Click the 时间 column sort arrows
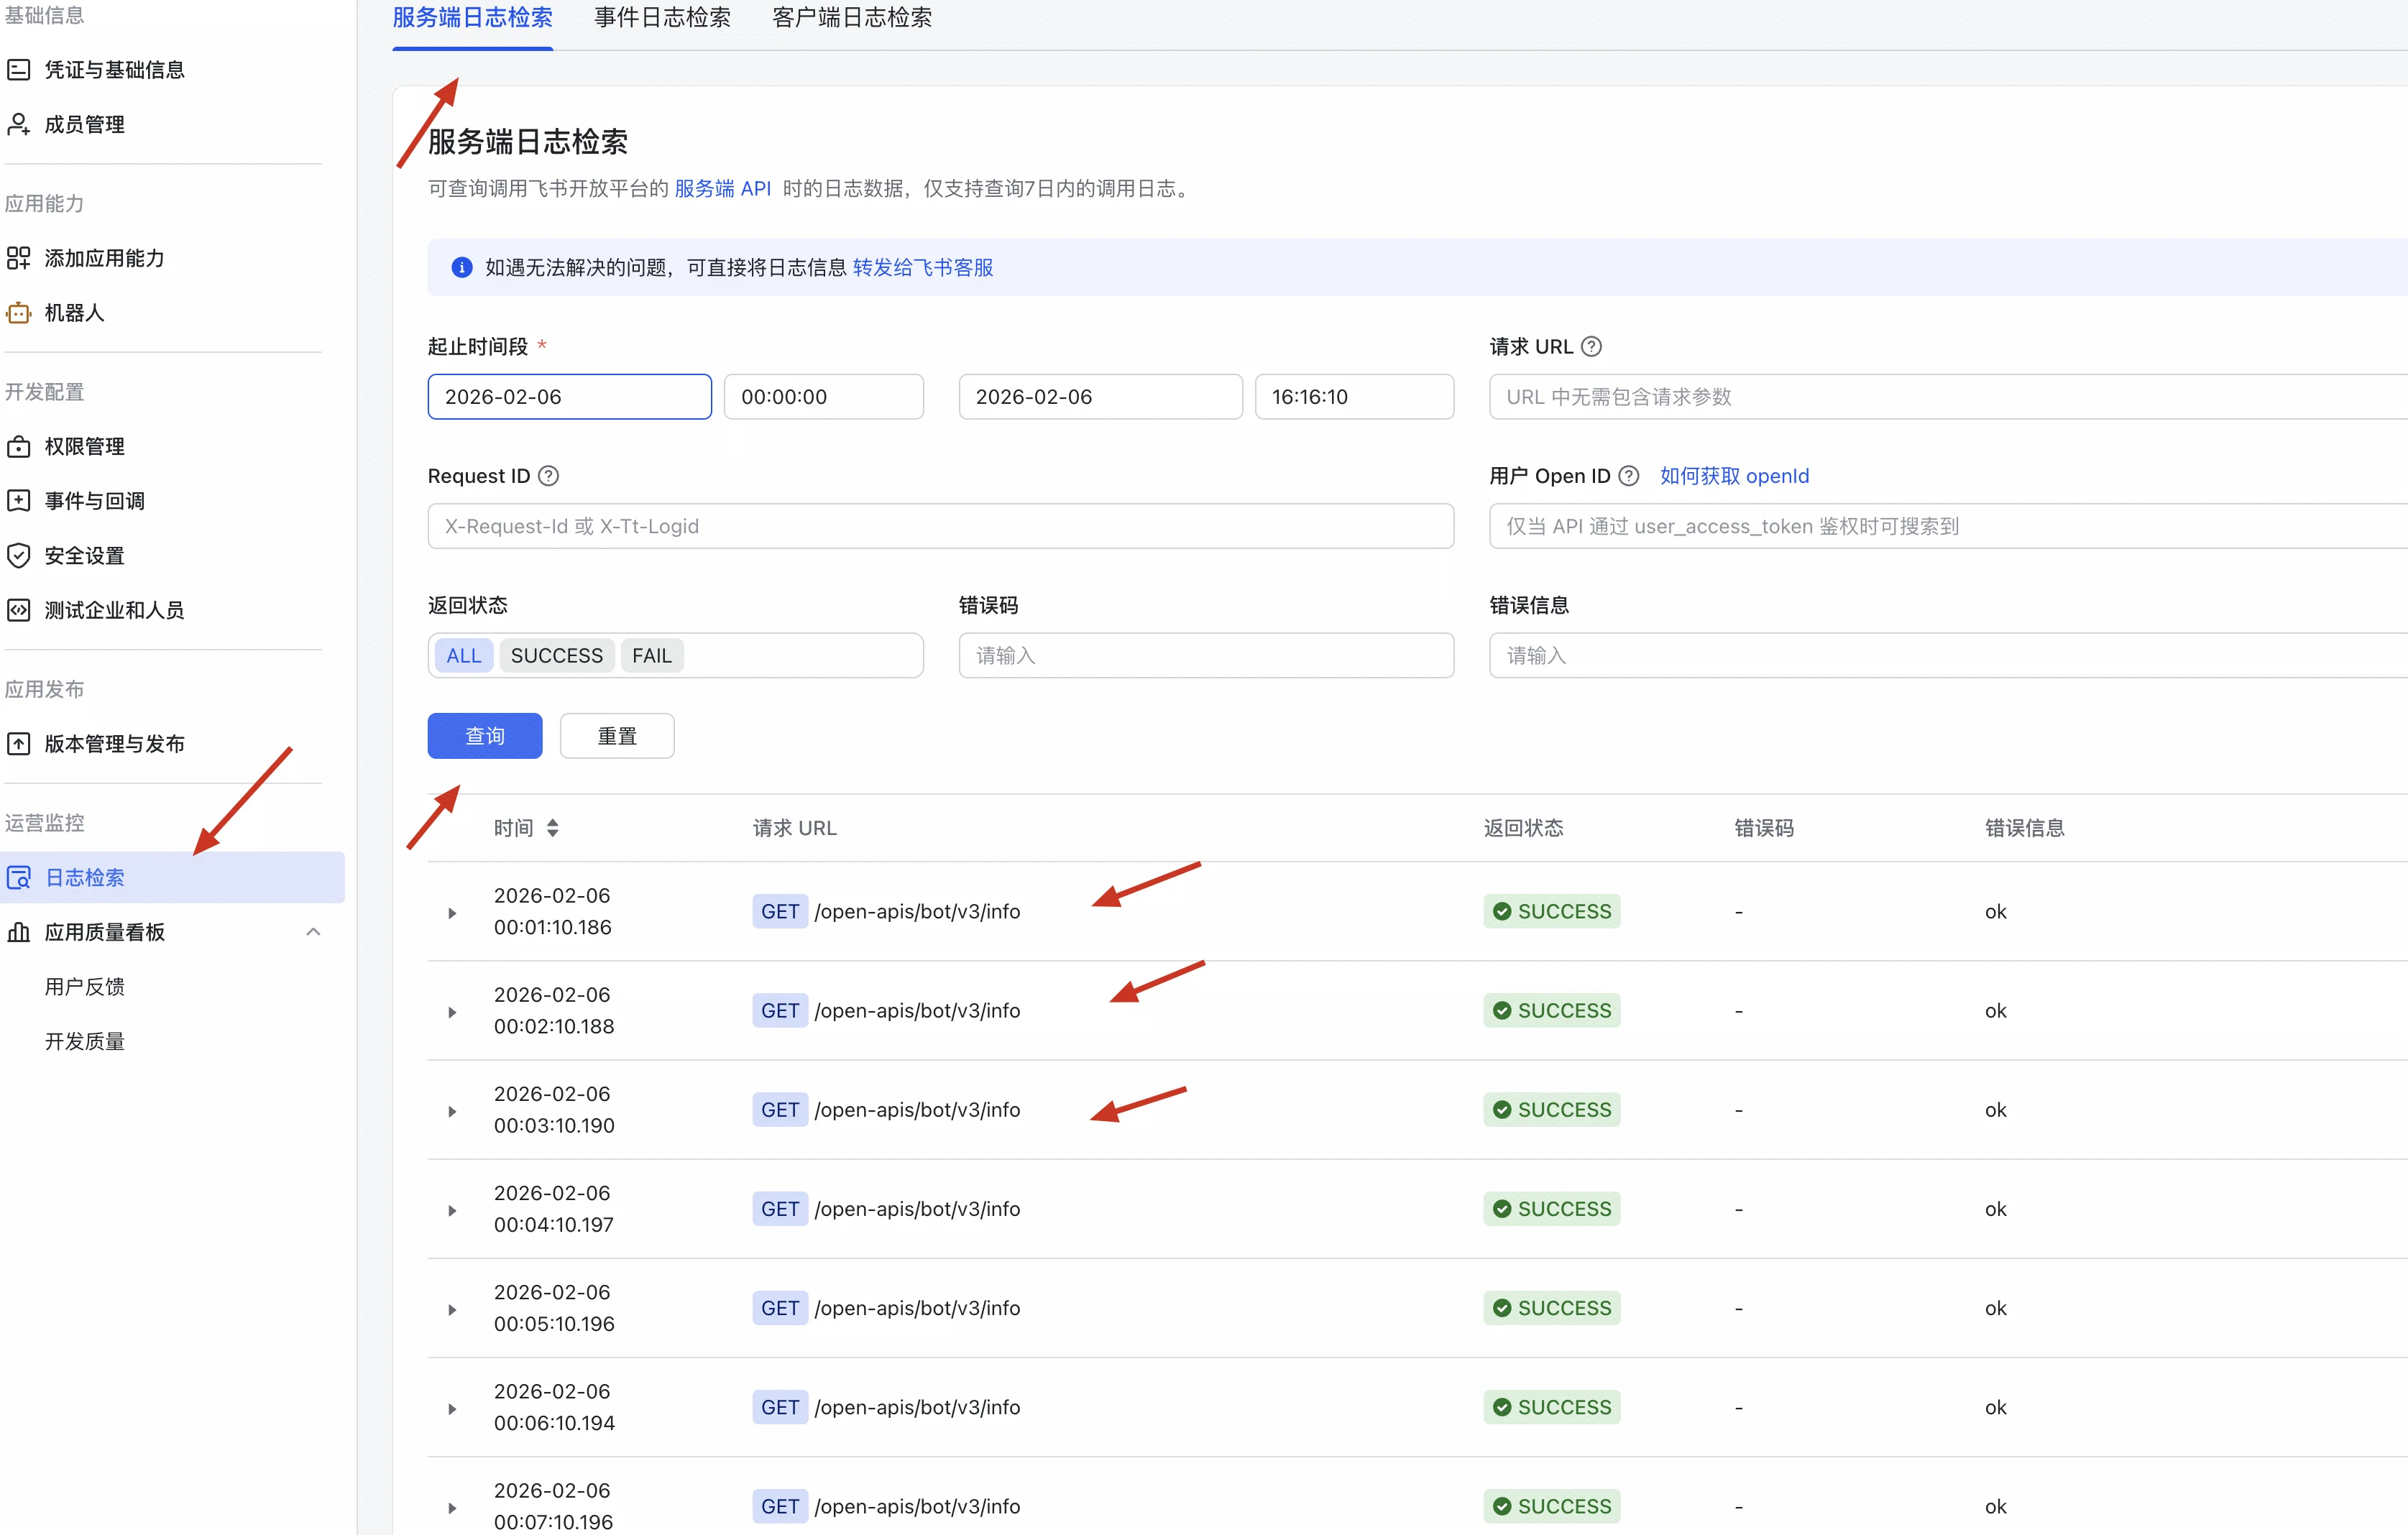2408x1535 pixels. click(x=552, y=828)
